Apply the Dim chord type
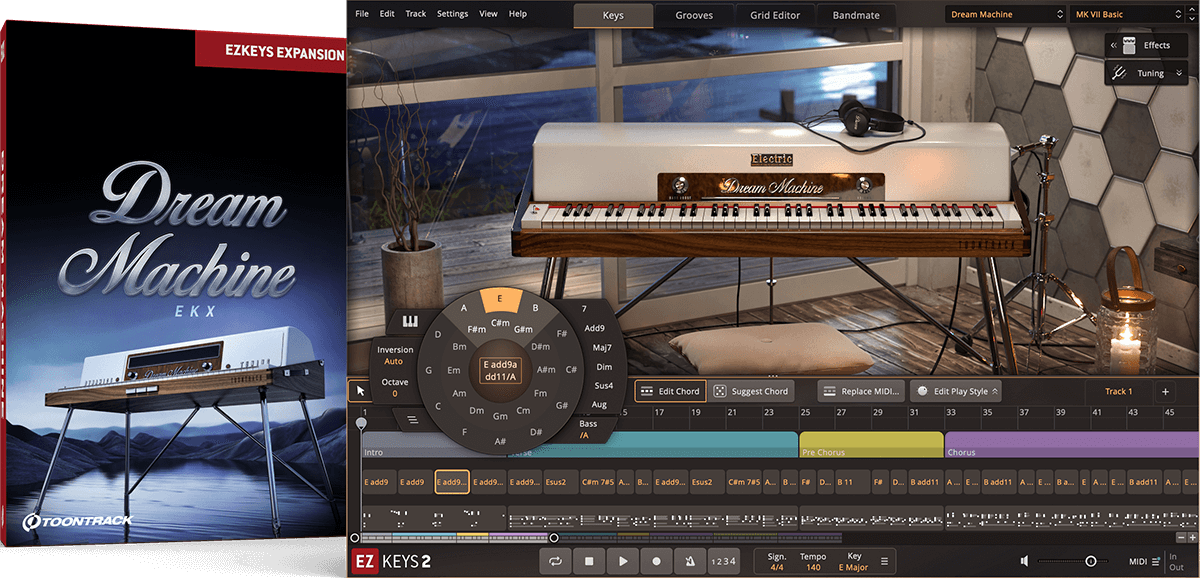 [603, 366]
